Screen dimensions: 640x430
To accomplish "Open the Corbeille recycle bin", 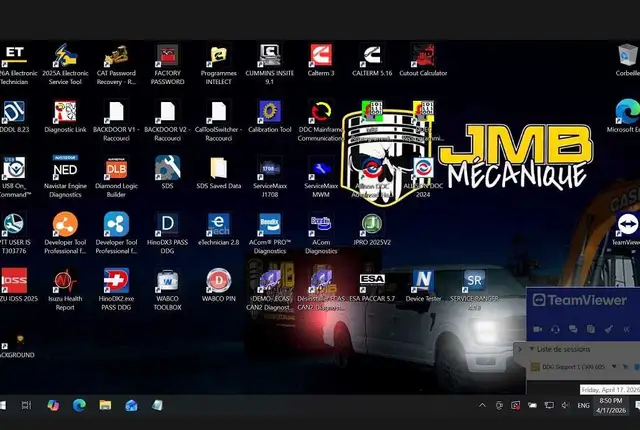I will [x=628, y=60].
